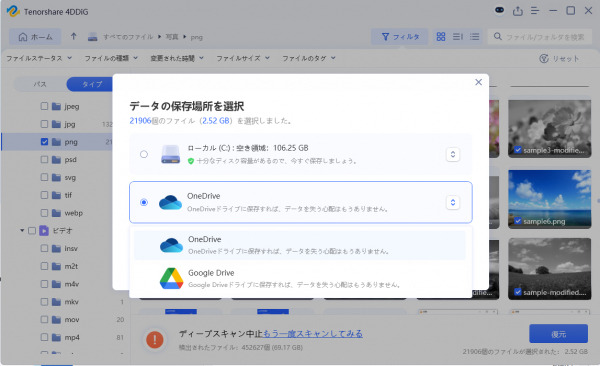This screenshot has height=366, width=600.
Task: Click the 復元 restore button
Action: coord(558,334)
